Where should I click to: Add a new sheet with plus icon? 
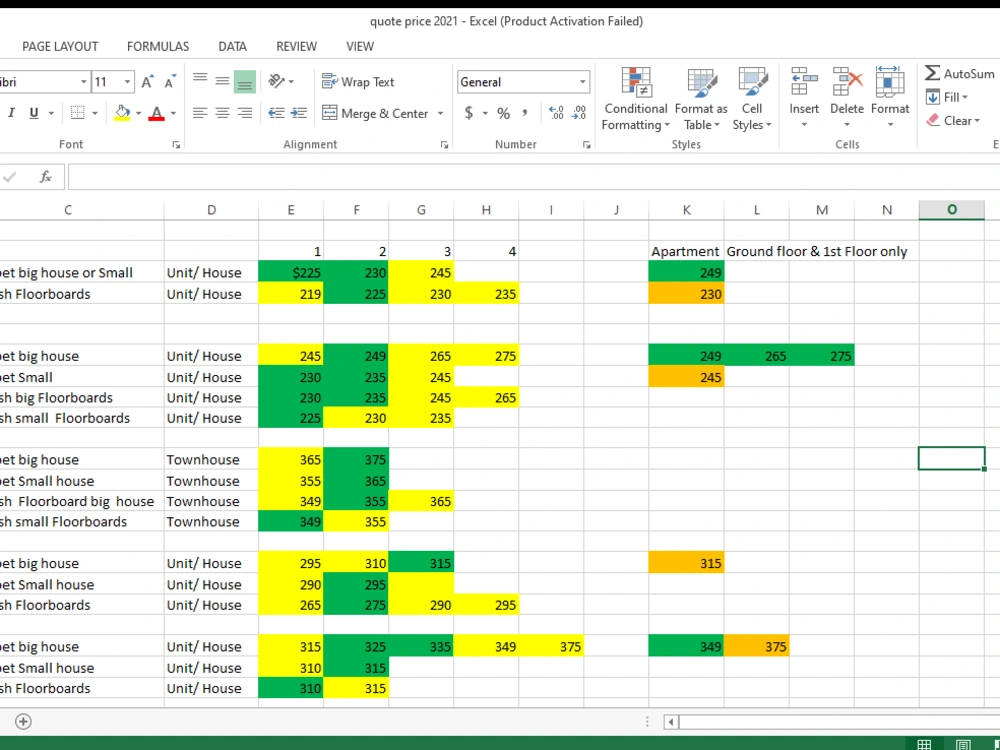point(23,721)
